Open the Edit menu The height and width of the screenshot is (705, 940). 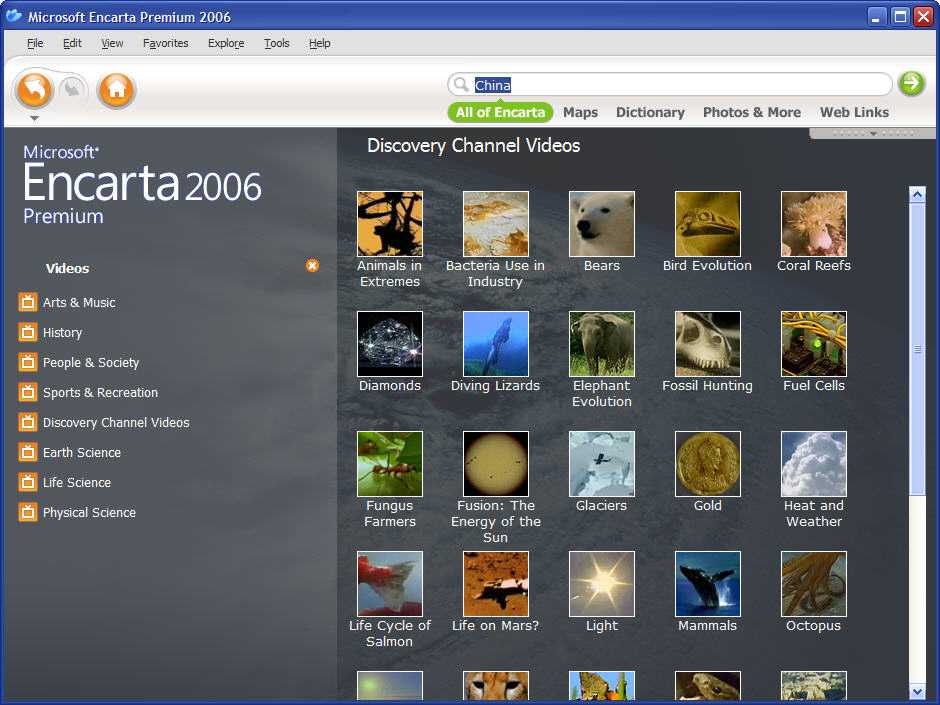point(72,43)
